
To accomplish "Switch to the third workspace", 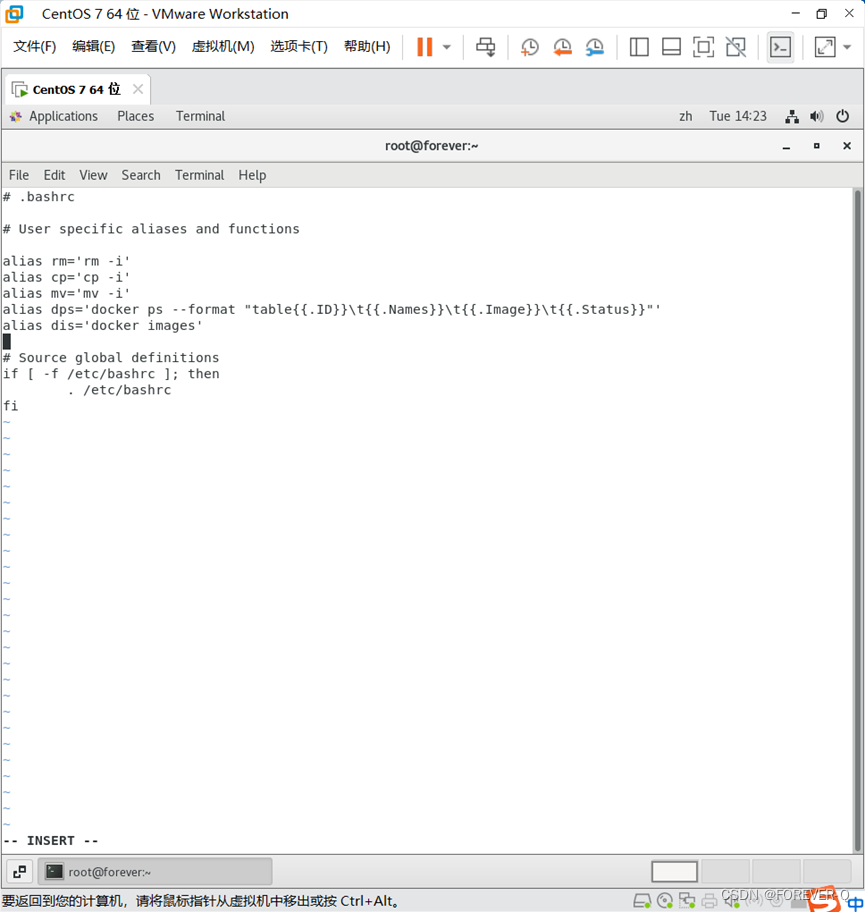I will click(775, 871).
